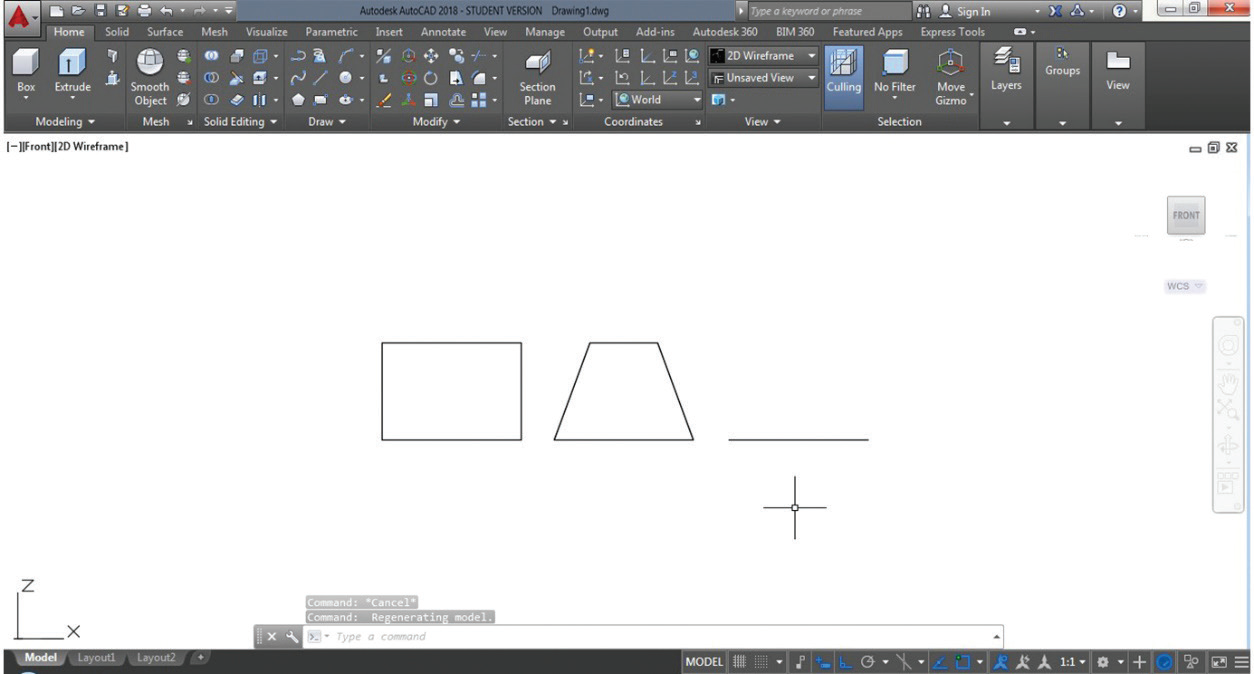Click the Save icon in quick access toolbar
The width and height of the screenshot is (1254, 674).
pos(100,11)
